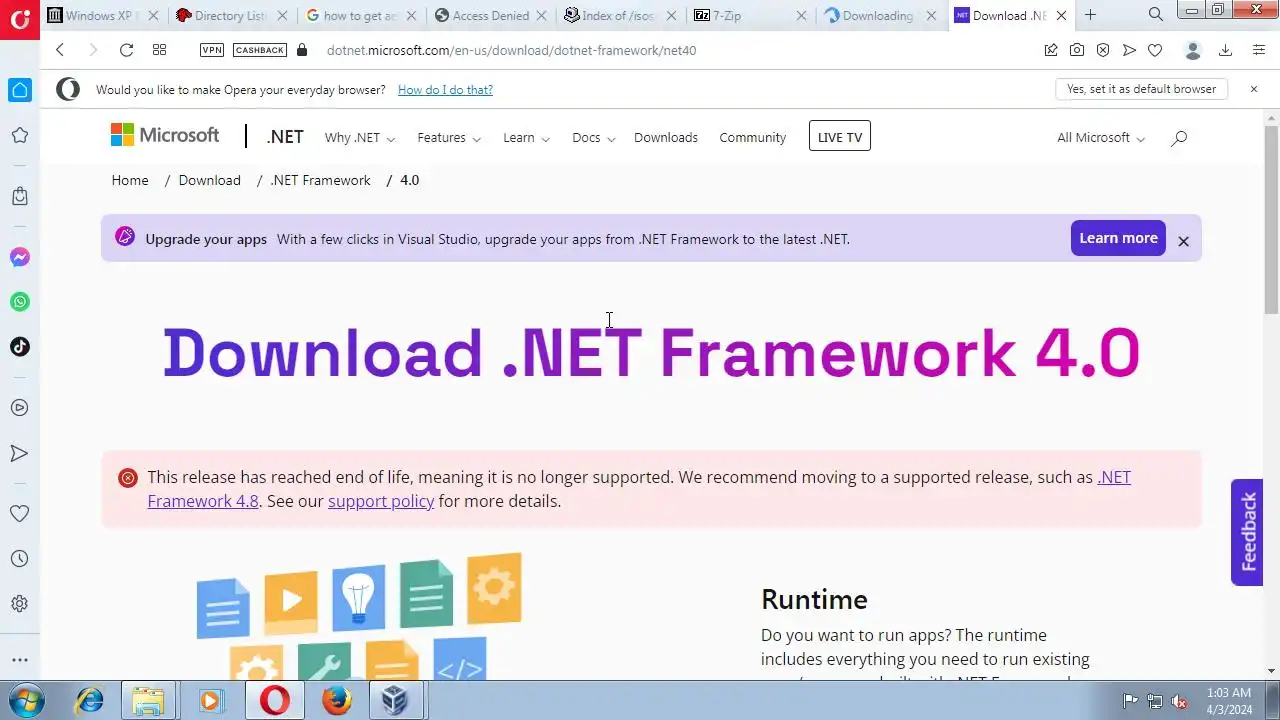This screenshot has width=1280, height=720.
Task: Open sidebar three-dots more menu
Action: coord(19,660)
